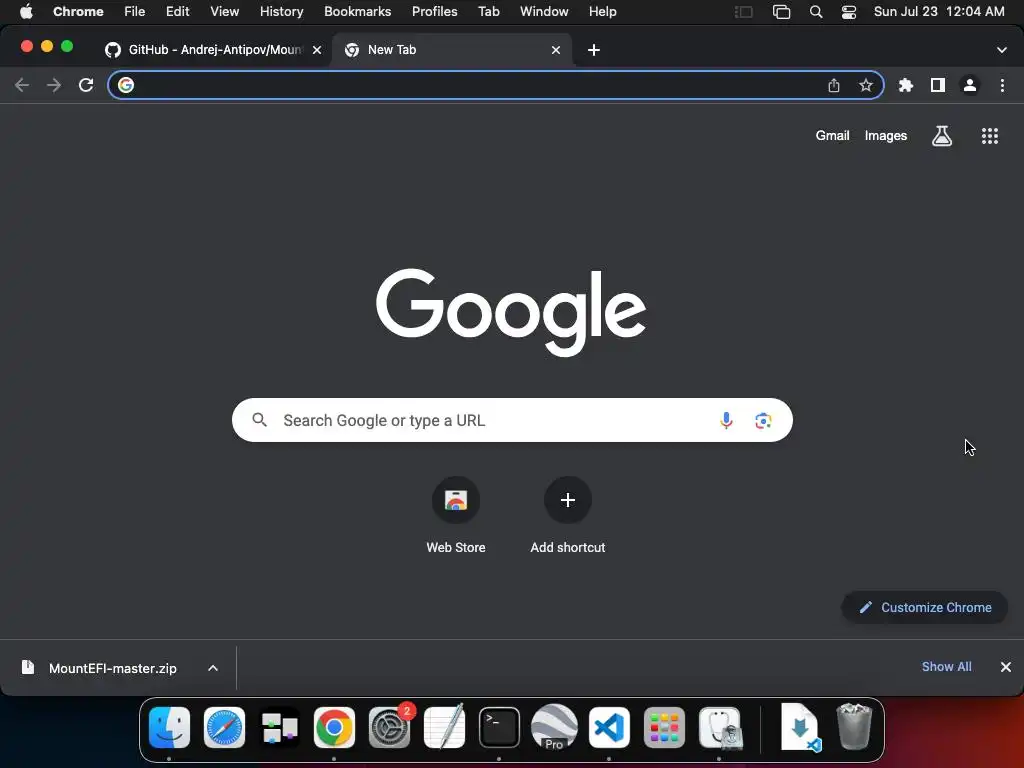Focus the Search Google or type a URL box
Image resolution: width=1024 pixels, height=768 pixels.
click(512, 420)
